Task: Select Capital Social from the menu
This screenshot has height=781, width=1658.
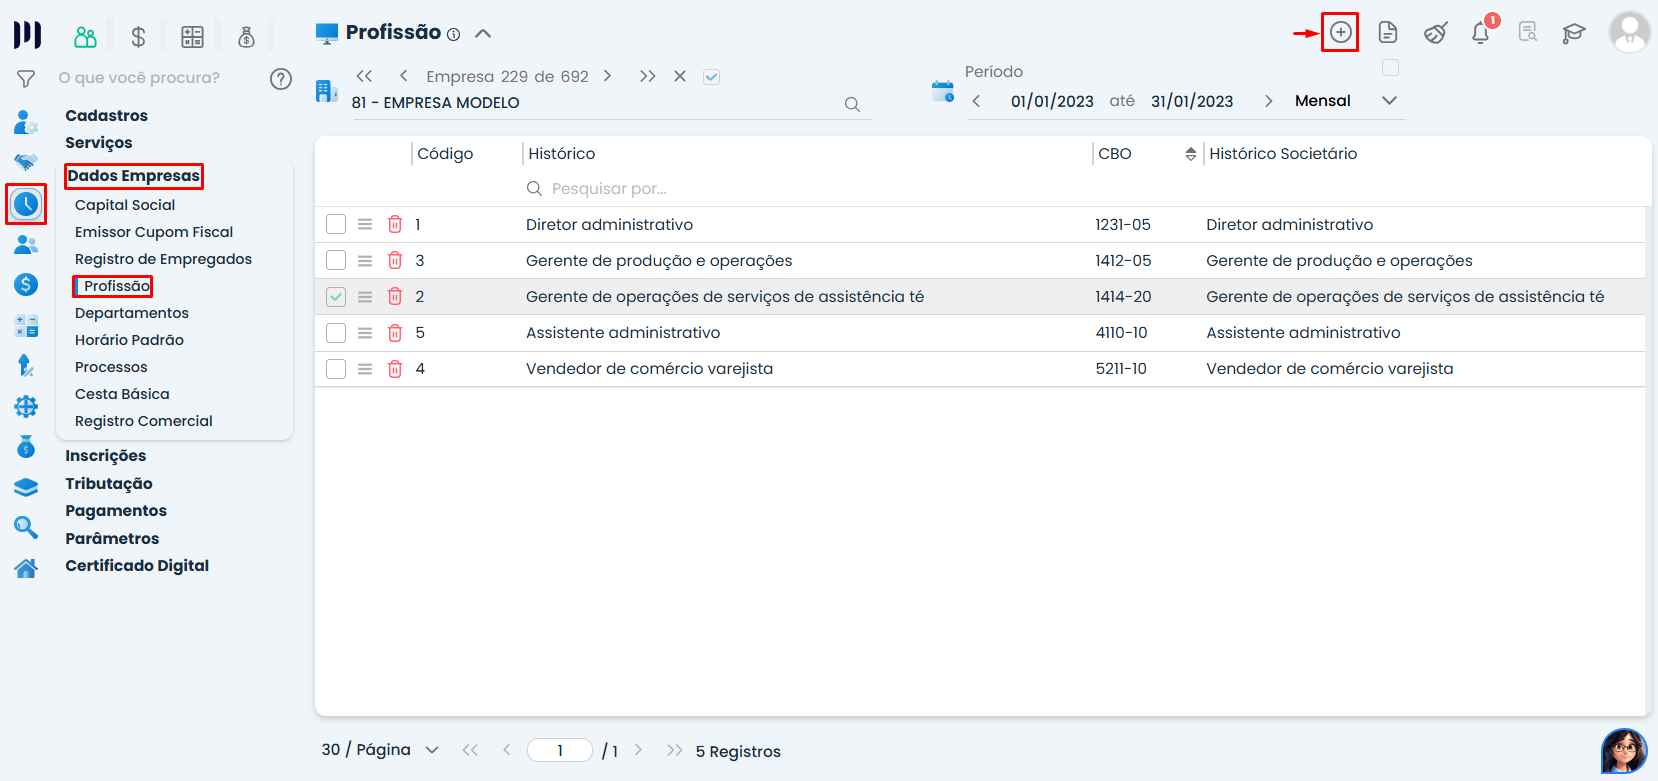Action: [x=125, y=205]
